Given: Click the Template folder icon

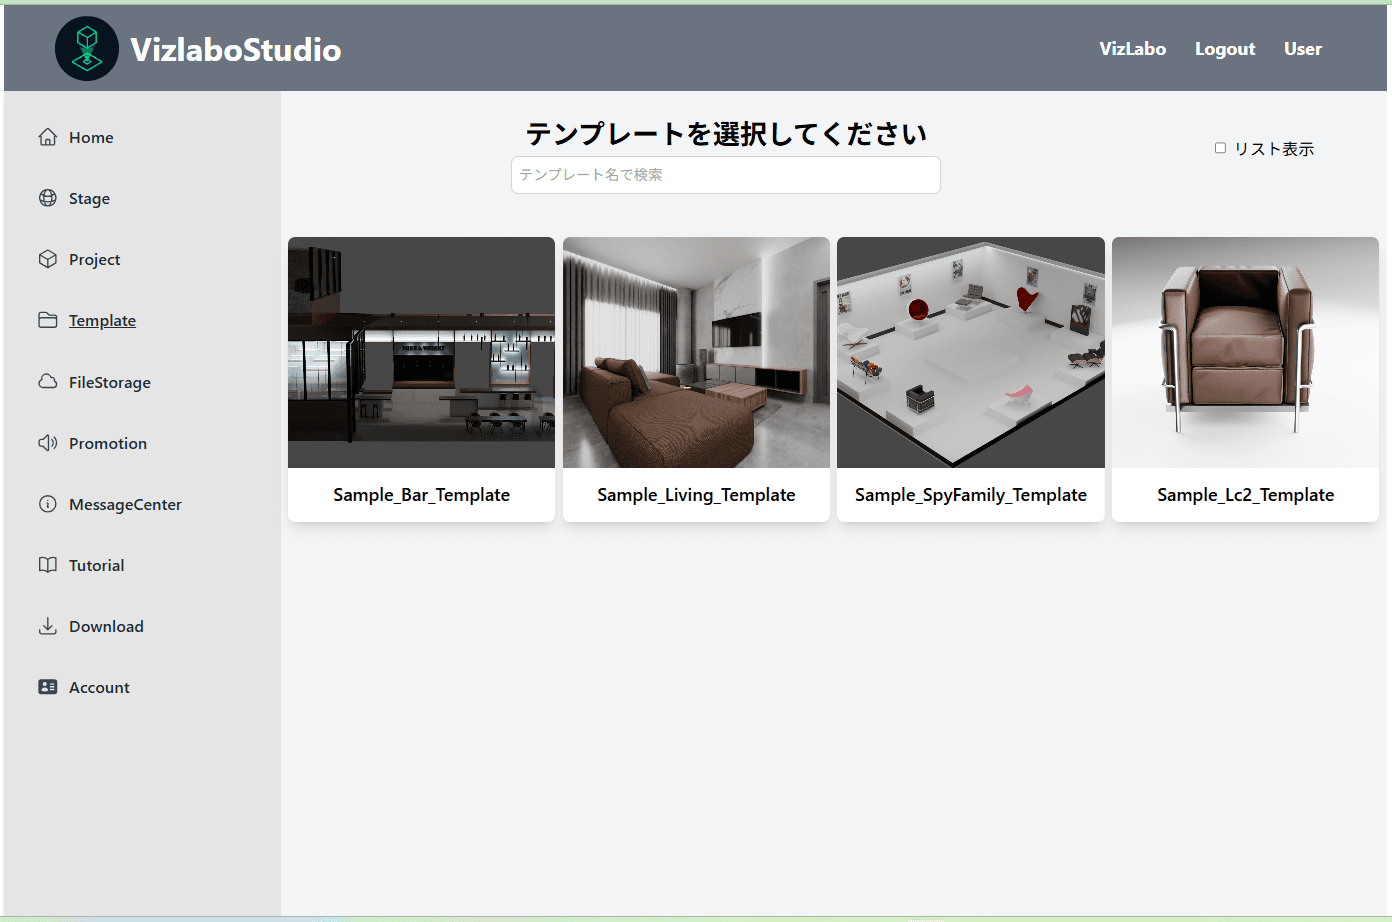Looking at the screenshot, I should (47, 320).
